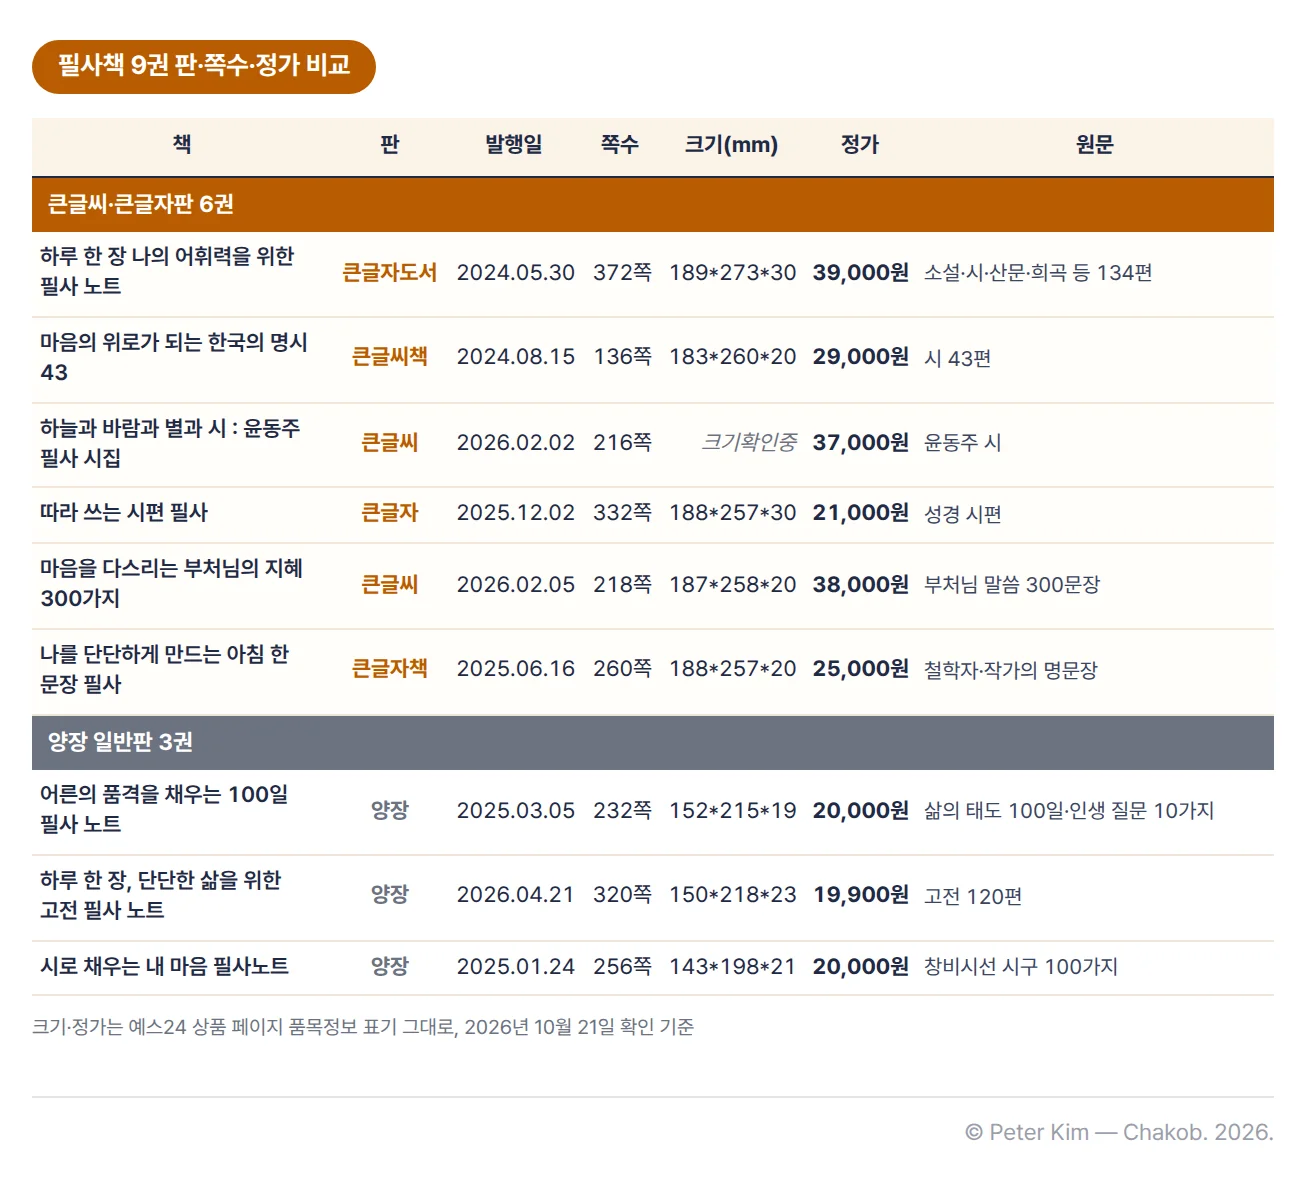Select the '양장 일반판 3권' section header
The image size is (1306, 1178).
tap(653, 742)
